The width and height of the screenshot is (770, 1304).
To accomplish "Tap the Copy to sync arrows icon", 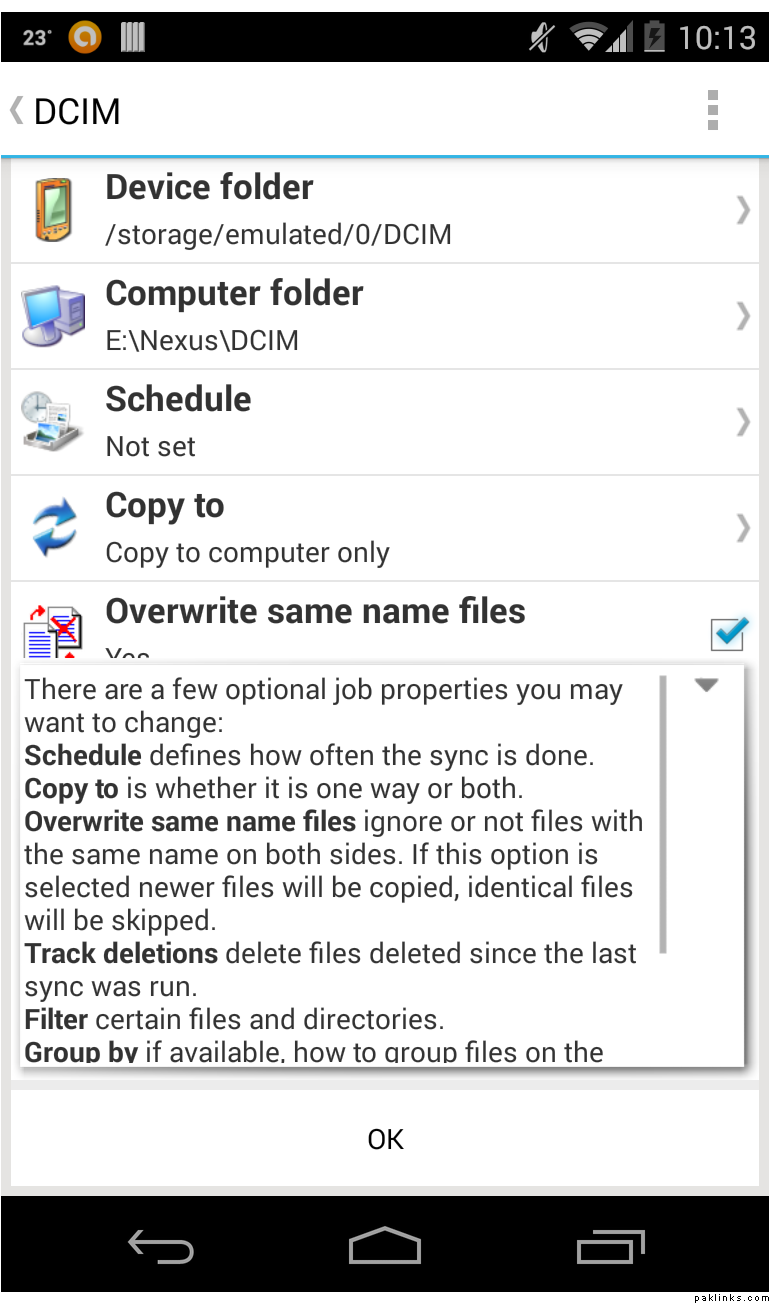I will point(54,528).
